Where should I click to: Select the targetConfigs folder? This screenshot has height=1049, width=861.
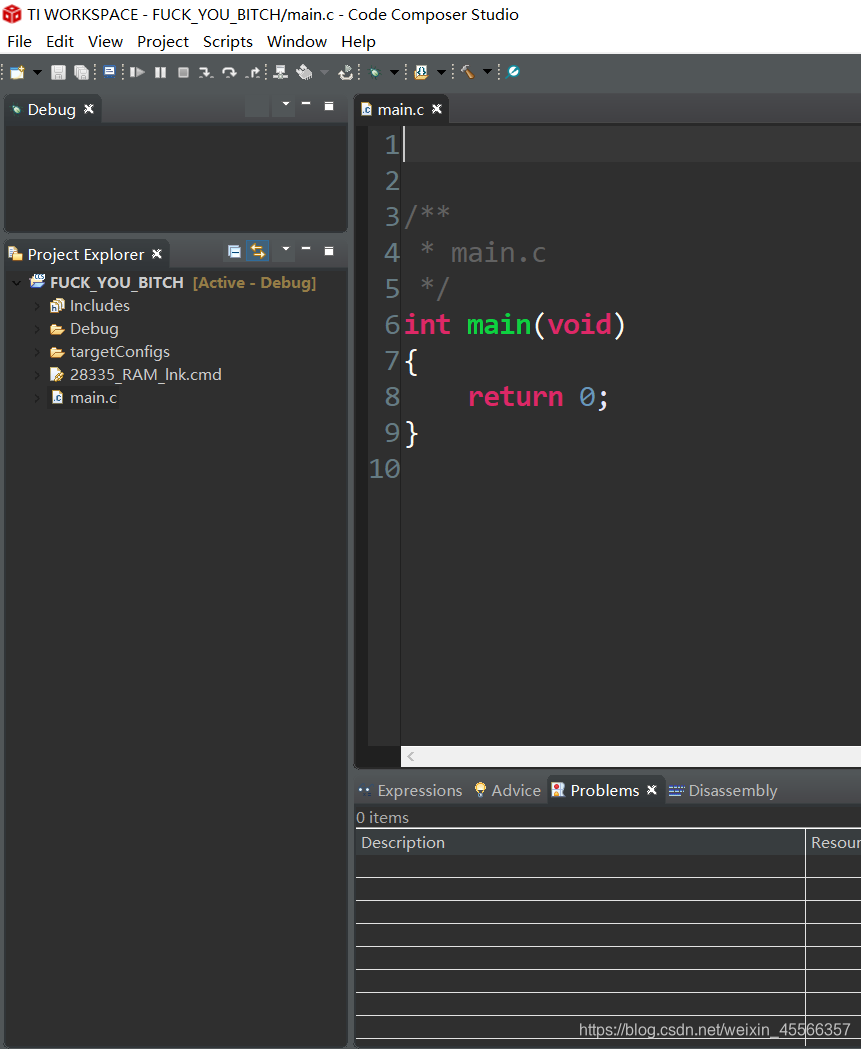[120, 352]
